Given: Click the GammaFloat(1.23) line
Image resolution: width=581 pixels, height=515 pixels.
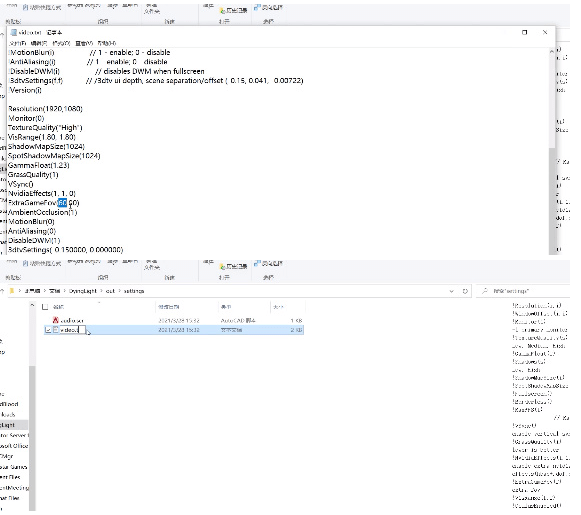Looking at the screenshot, I should pyautogui.click(x=39, y=166).
